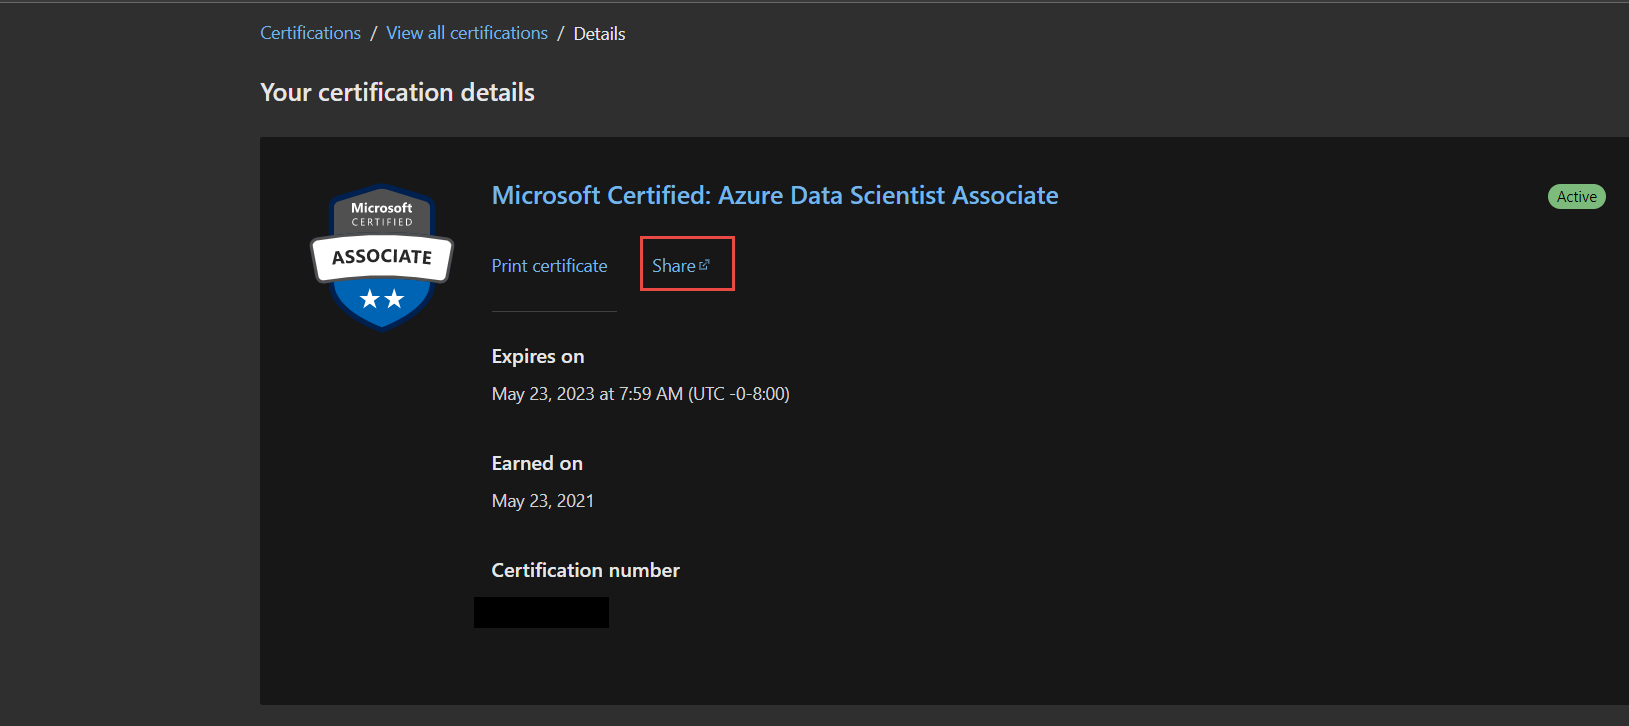Open the Certifications breadcrumb link
The width and height of the screenshot is (1629, 726).
click(310, 33)
